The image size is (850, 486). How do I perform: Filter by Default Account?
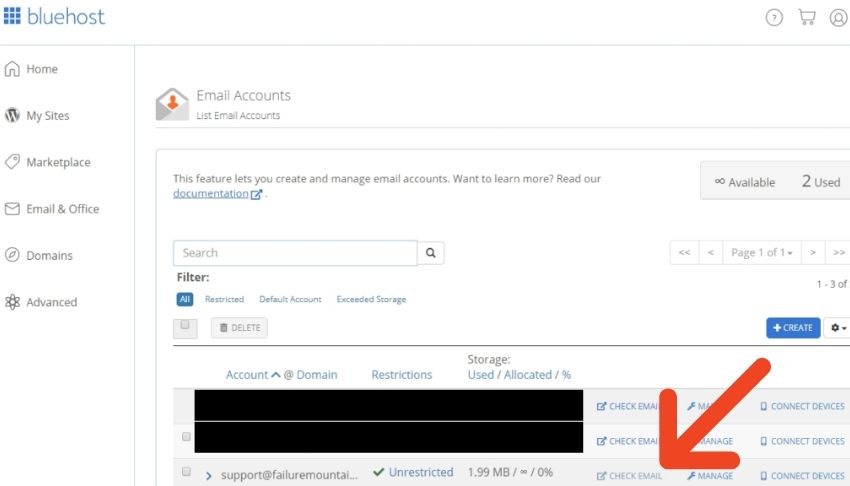[x=290, y=299]
